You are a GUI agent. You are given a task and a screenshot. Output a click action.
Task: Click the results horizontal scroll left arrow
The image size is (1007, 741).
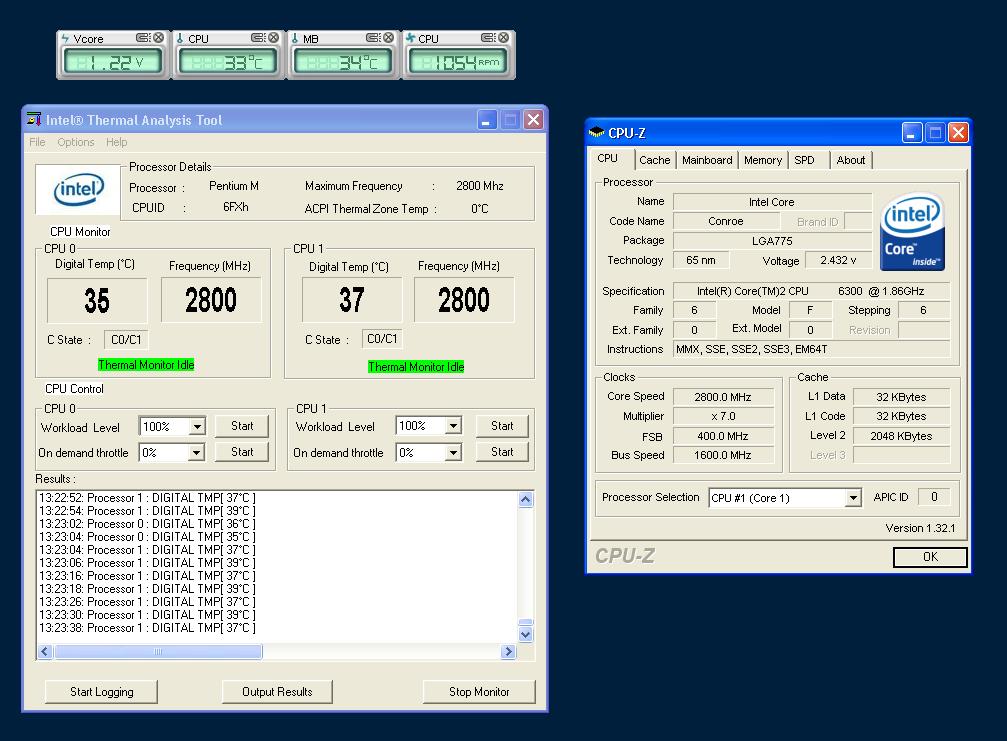44,652
